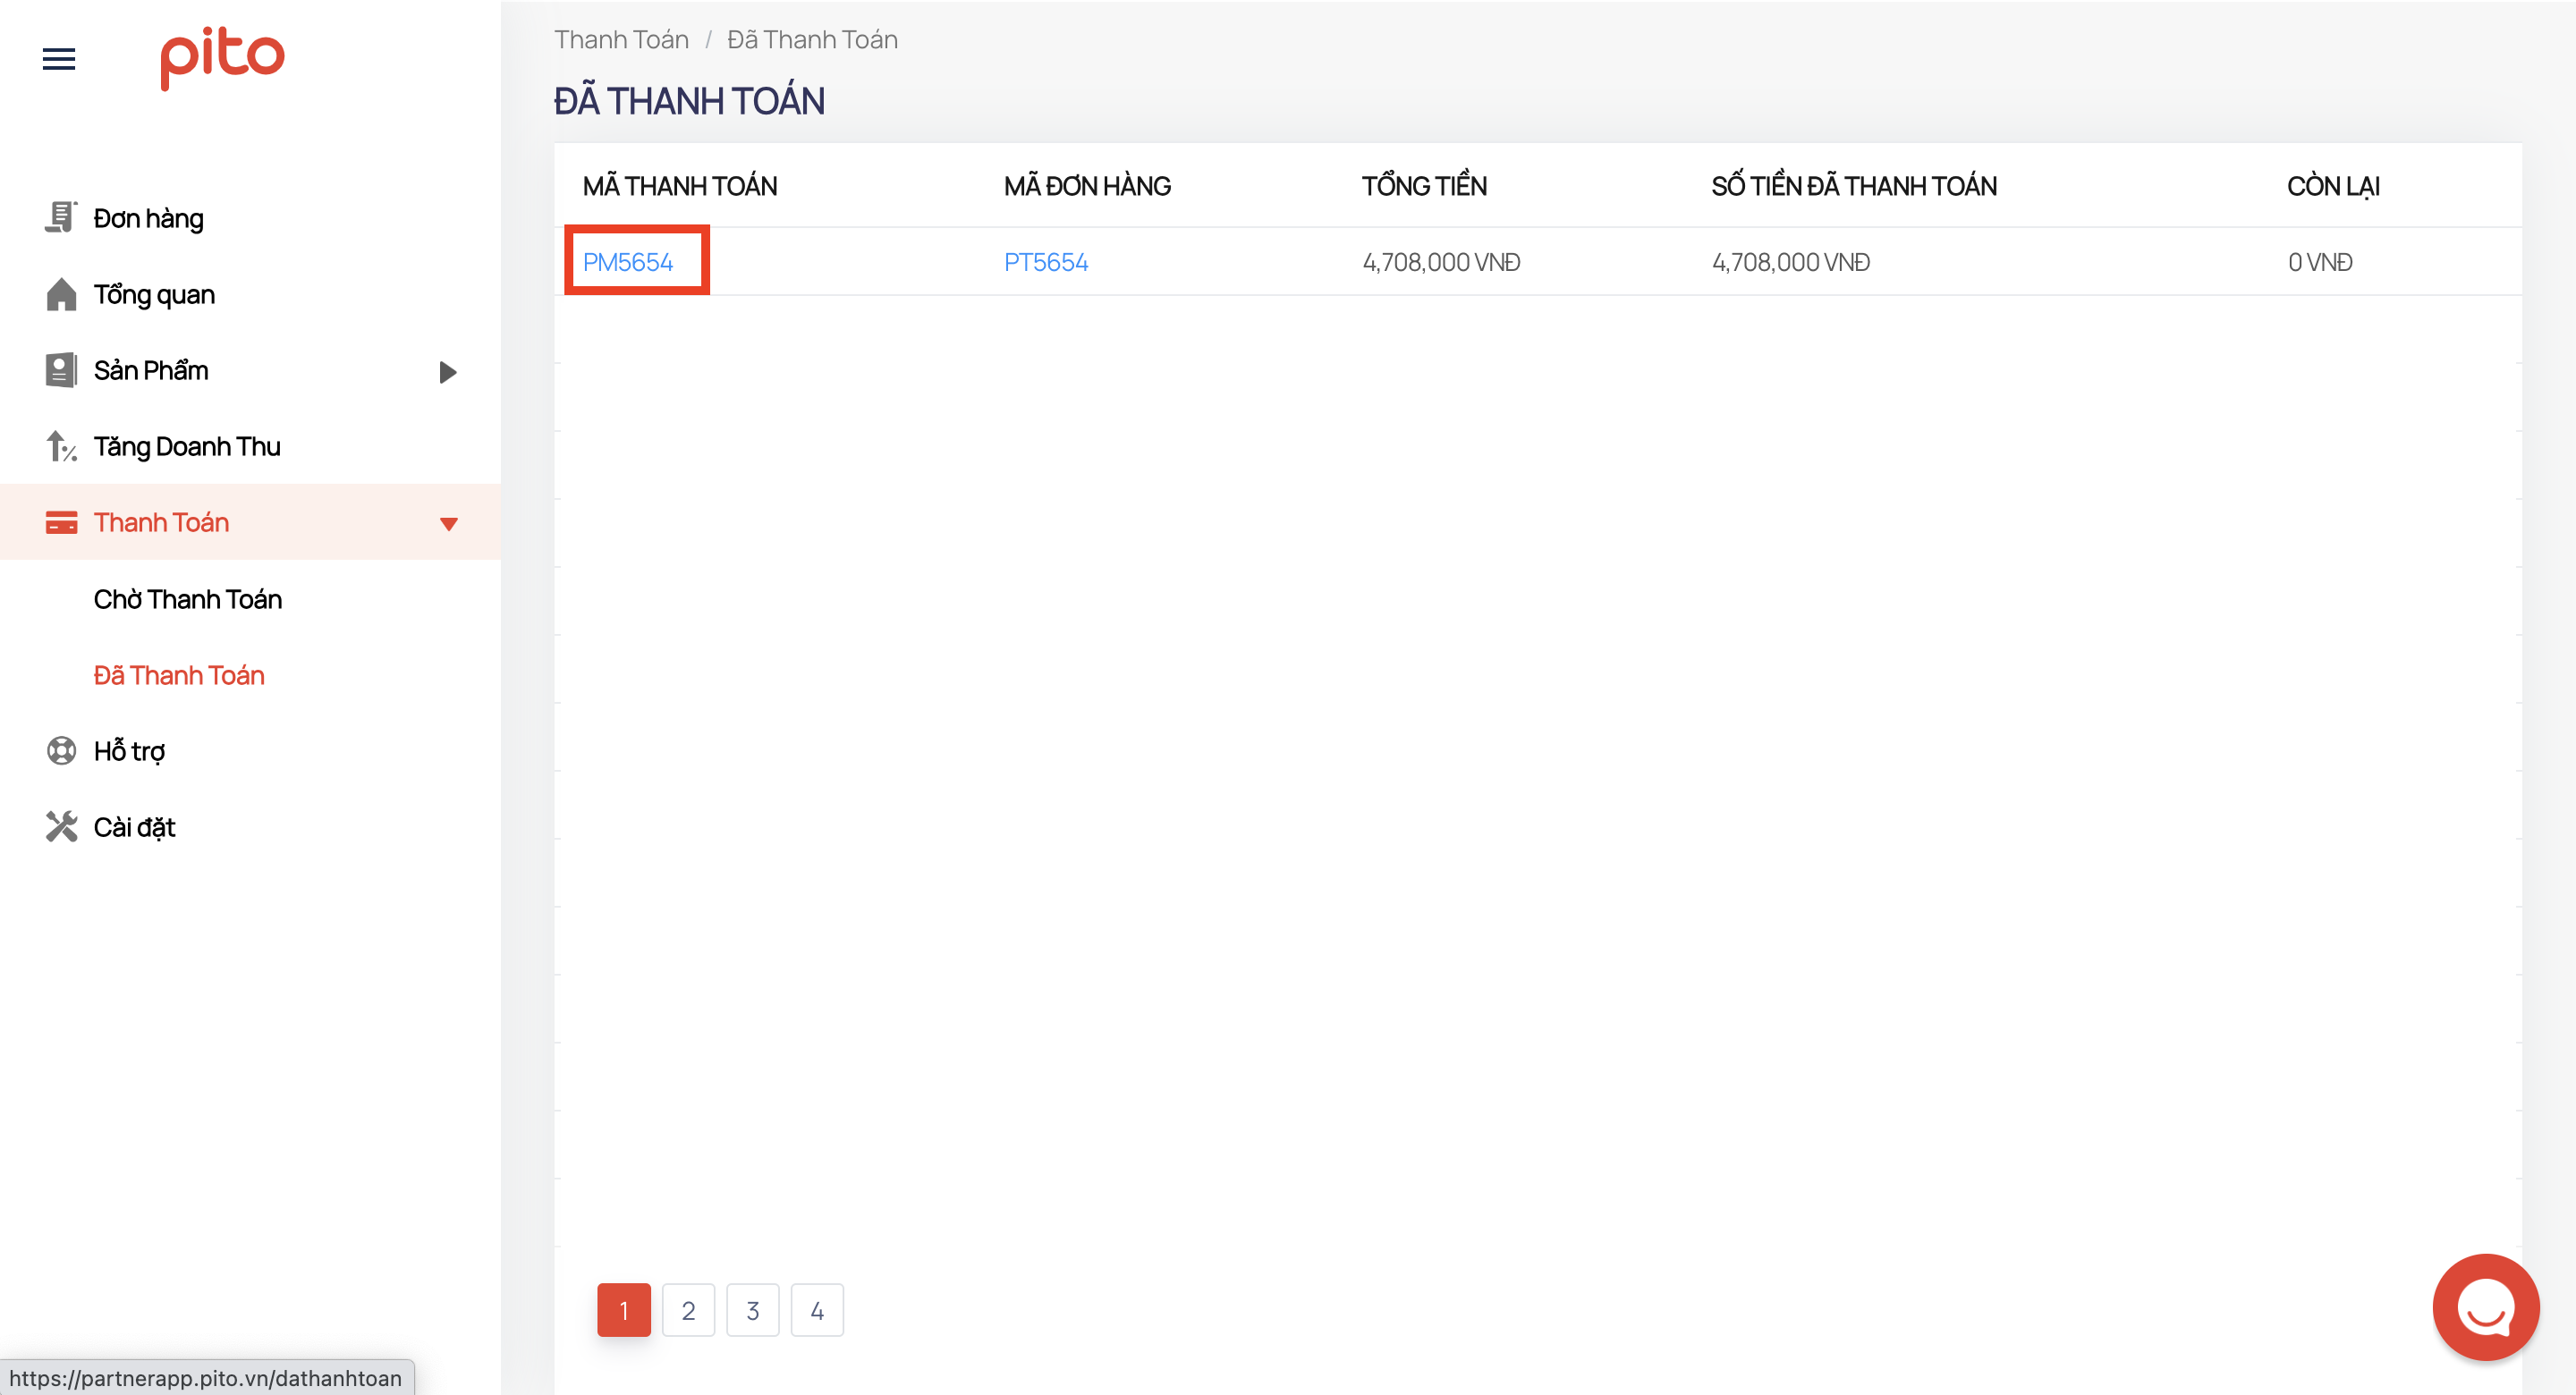The image size is (2576, 1395).
Task: Click the Cài đặt tools icon
Action: (x=61, y=826)
